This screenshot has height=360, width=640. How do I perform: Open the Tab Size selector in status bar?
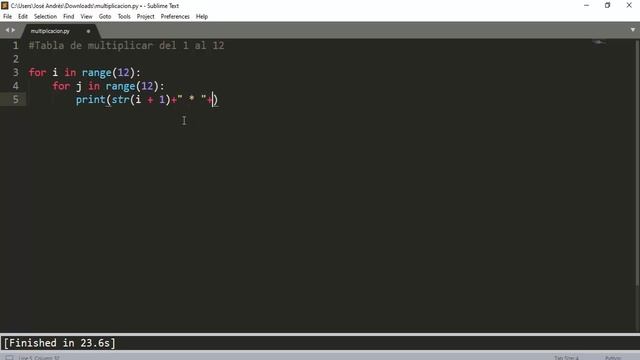tap(566, 358)
